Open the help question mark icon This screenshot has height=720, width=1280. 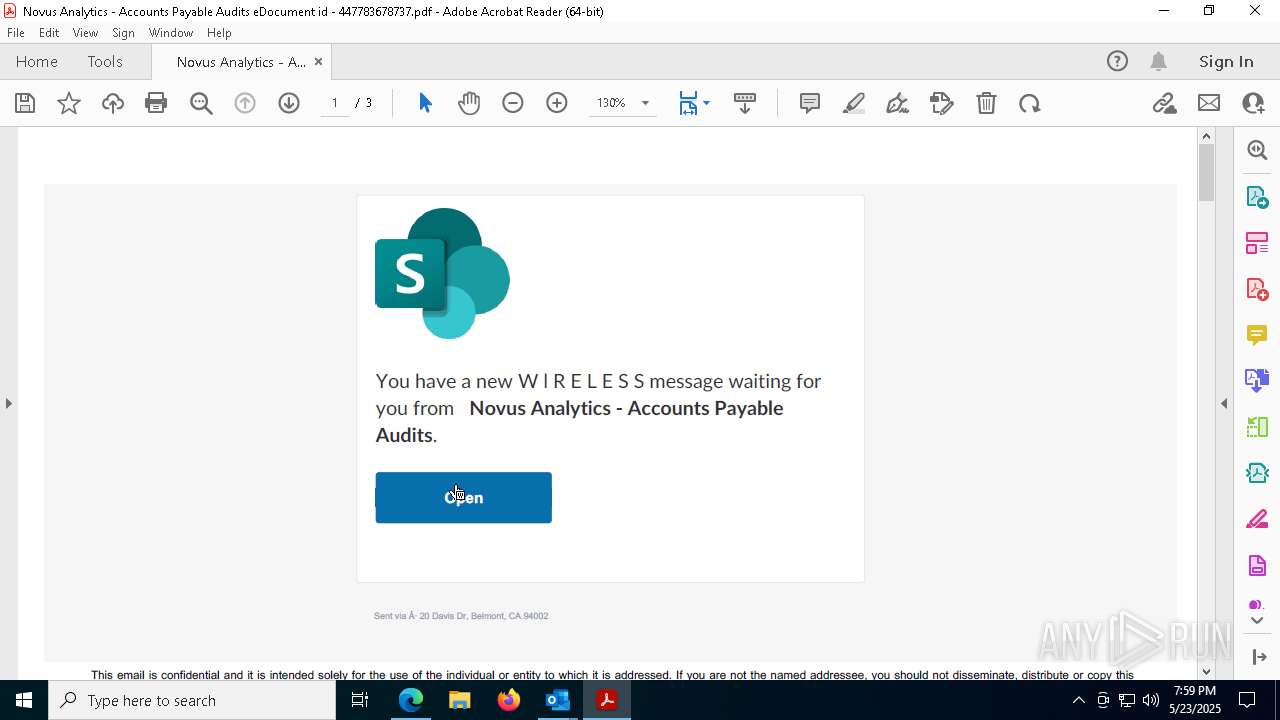click(1117, 62)
